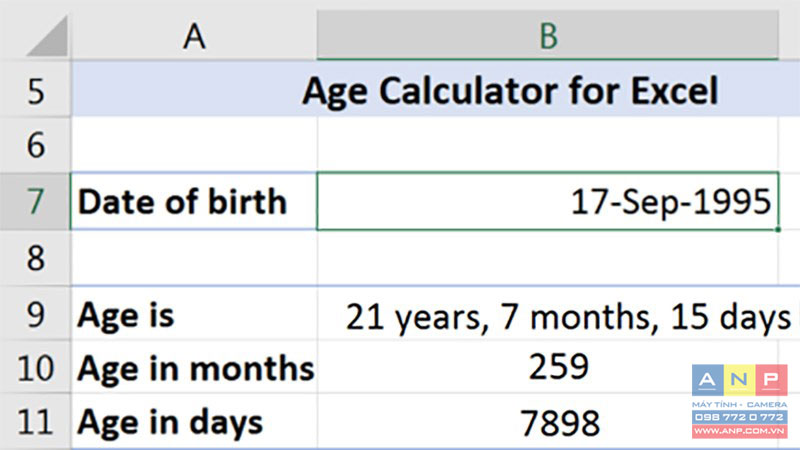Image resolution: width=800 pixels, height=450 pixels.
Task: Select column B header
Action: [x=547, y=35]
